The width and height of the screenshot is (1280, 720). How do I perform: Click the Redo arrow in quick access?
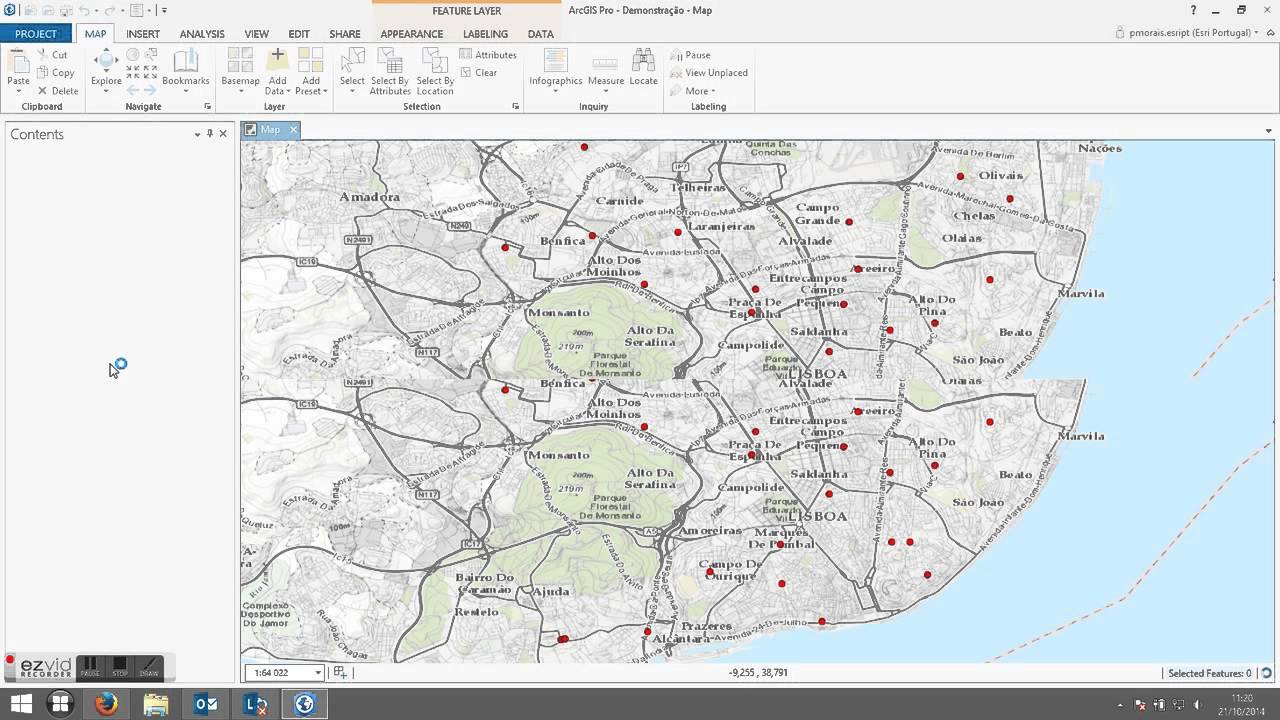110,10
